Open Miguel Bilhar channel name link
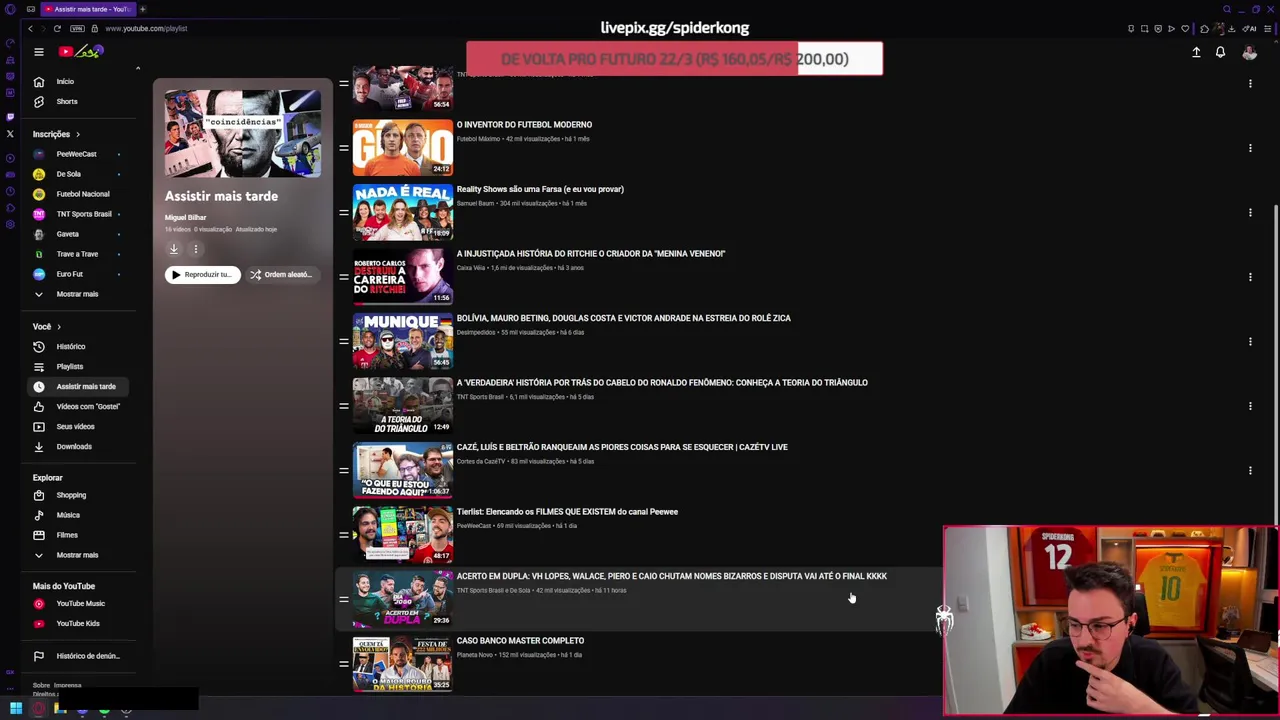 pos(185,217)
